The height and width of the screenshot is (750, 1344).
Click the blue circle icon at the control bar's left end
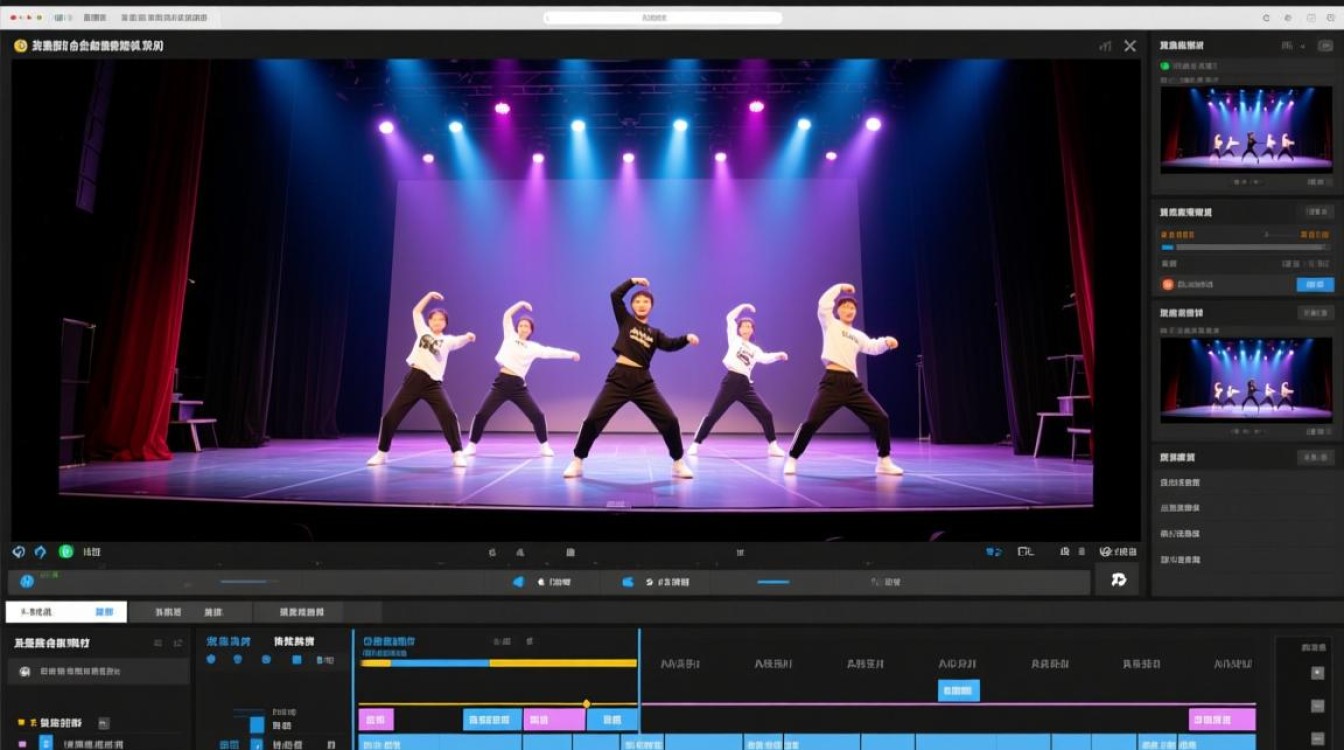[27, 581]
